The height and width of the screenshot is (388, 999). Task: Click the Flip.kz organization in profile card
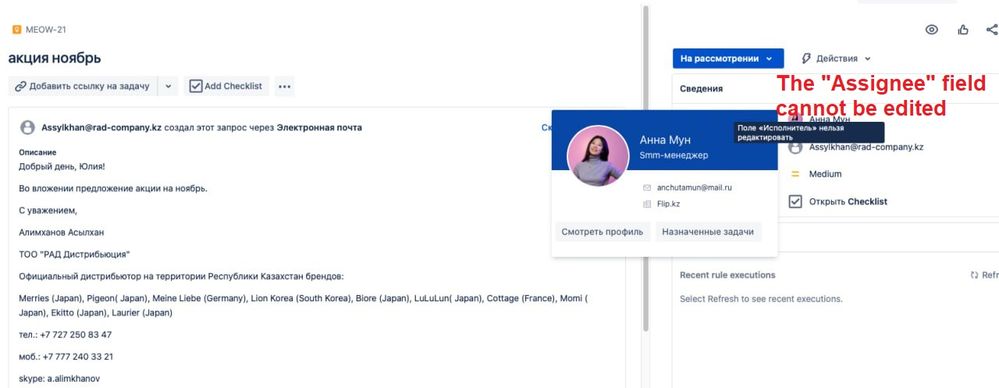[668, 205]
